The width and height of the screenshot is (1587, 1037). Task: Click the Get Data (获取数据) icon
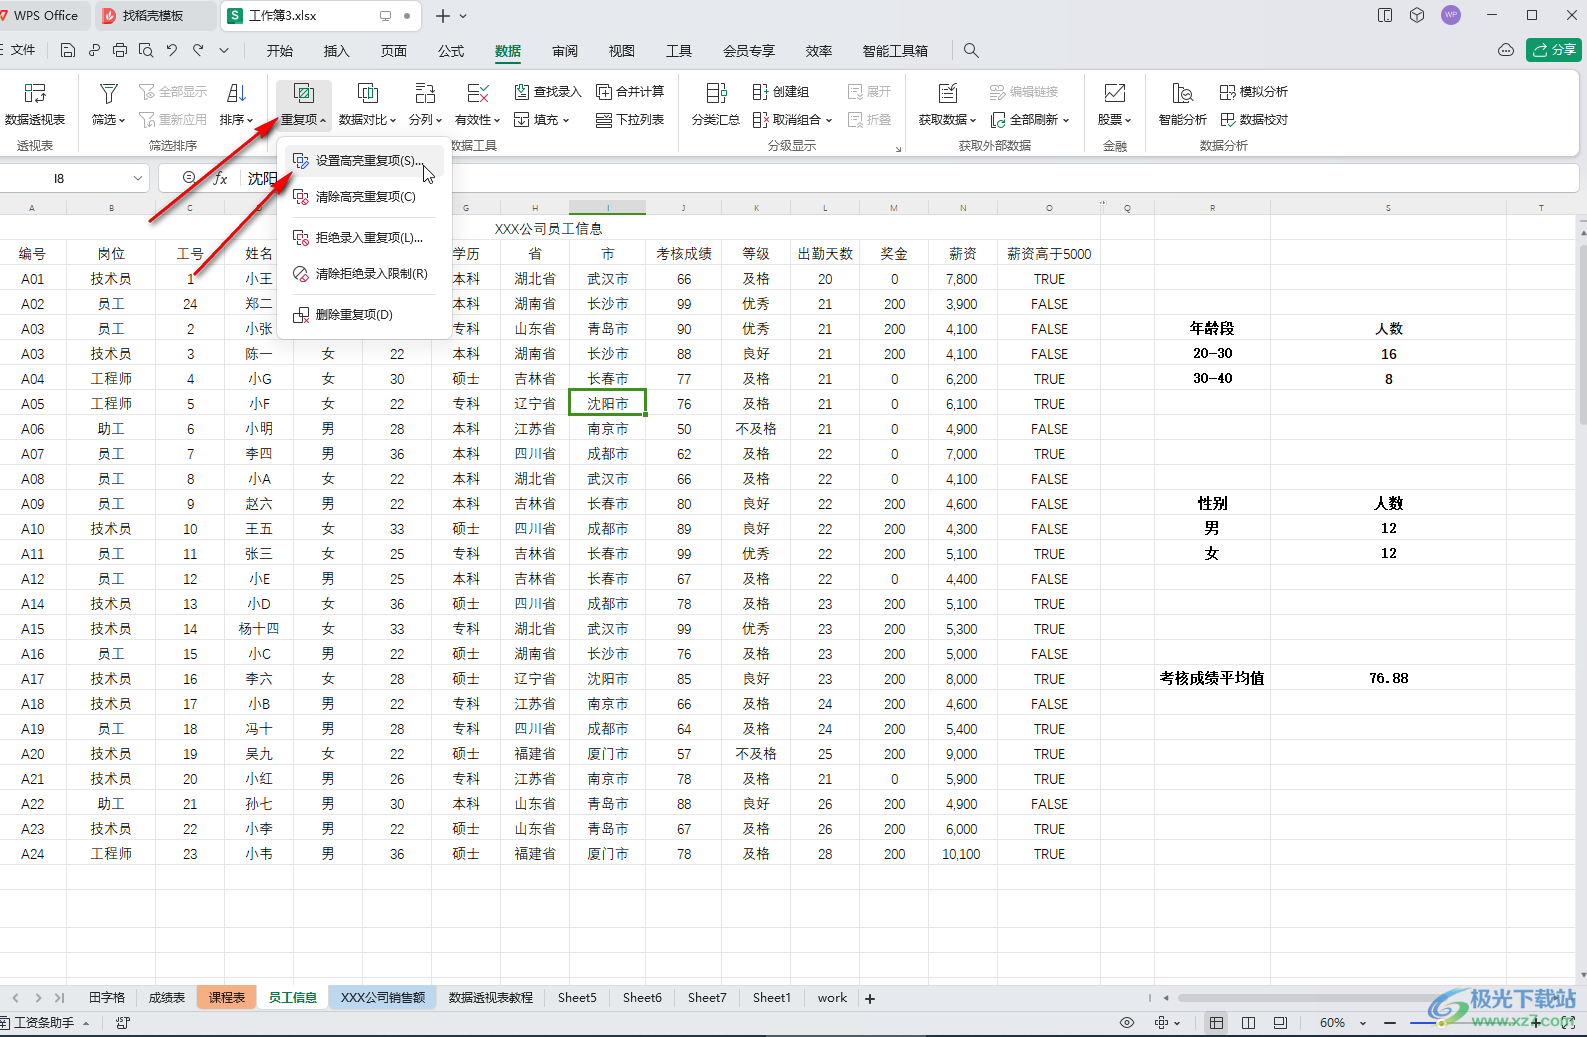pyautogui.click(x=947, y=93)
